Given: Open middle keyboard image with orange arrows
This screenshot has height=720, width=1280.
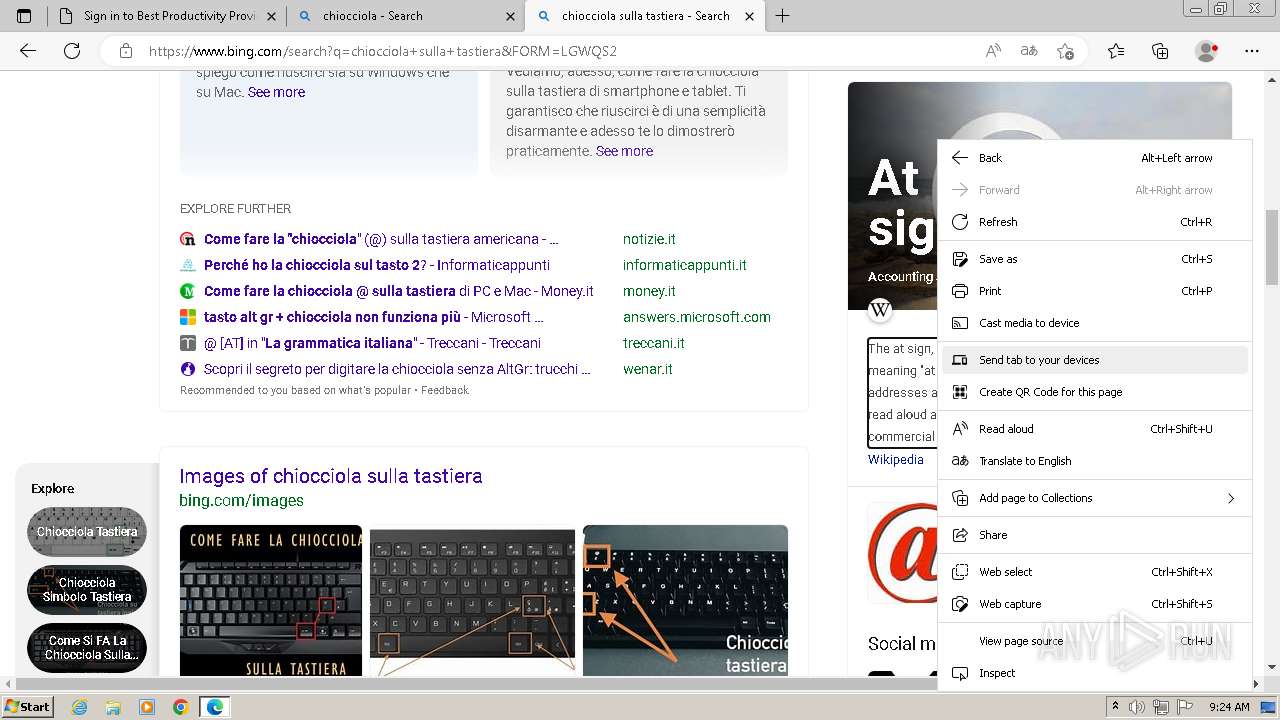Looking at the screenshot, I should [x=473, y=600].
